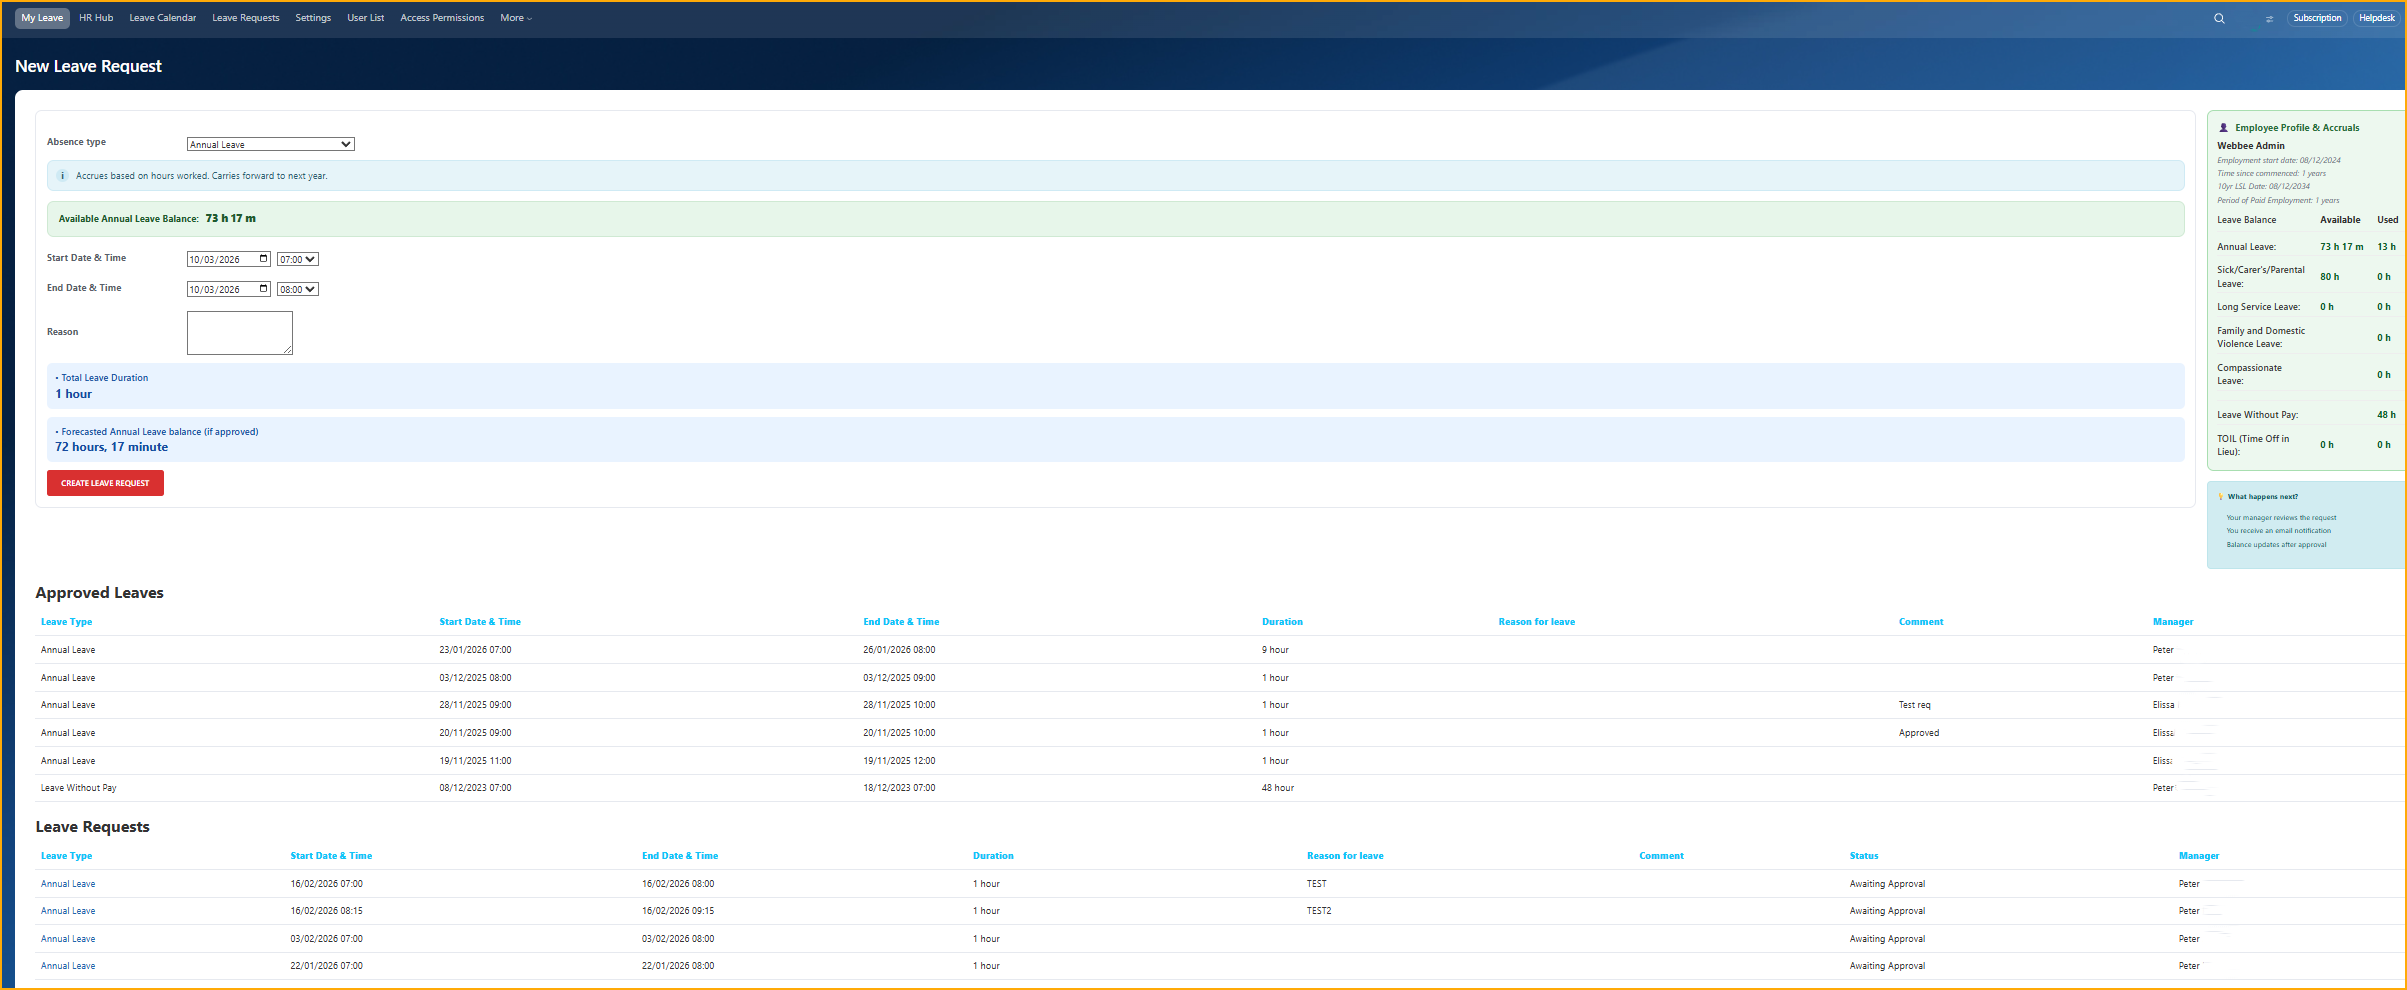The image size is (2407, 990).
Task: Switch to Access Permissions tab
Action: (441, 18)
